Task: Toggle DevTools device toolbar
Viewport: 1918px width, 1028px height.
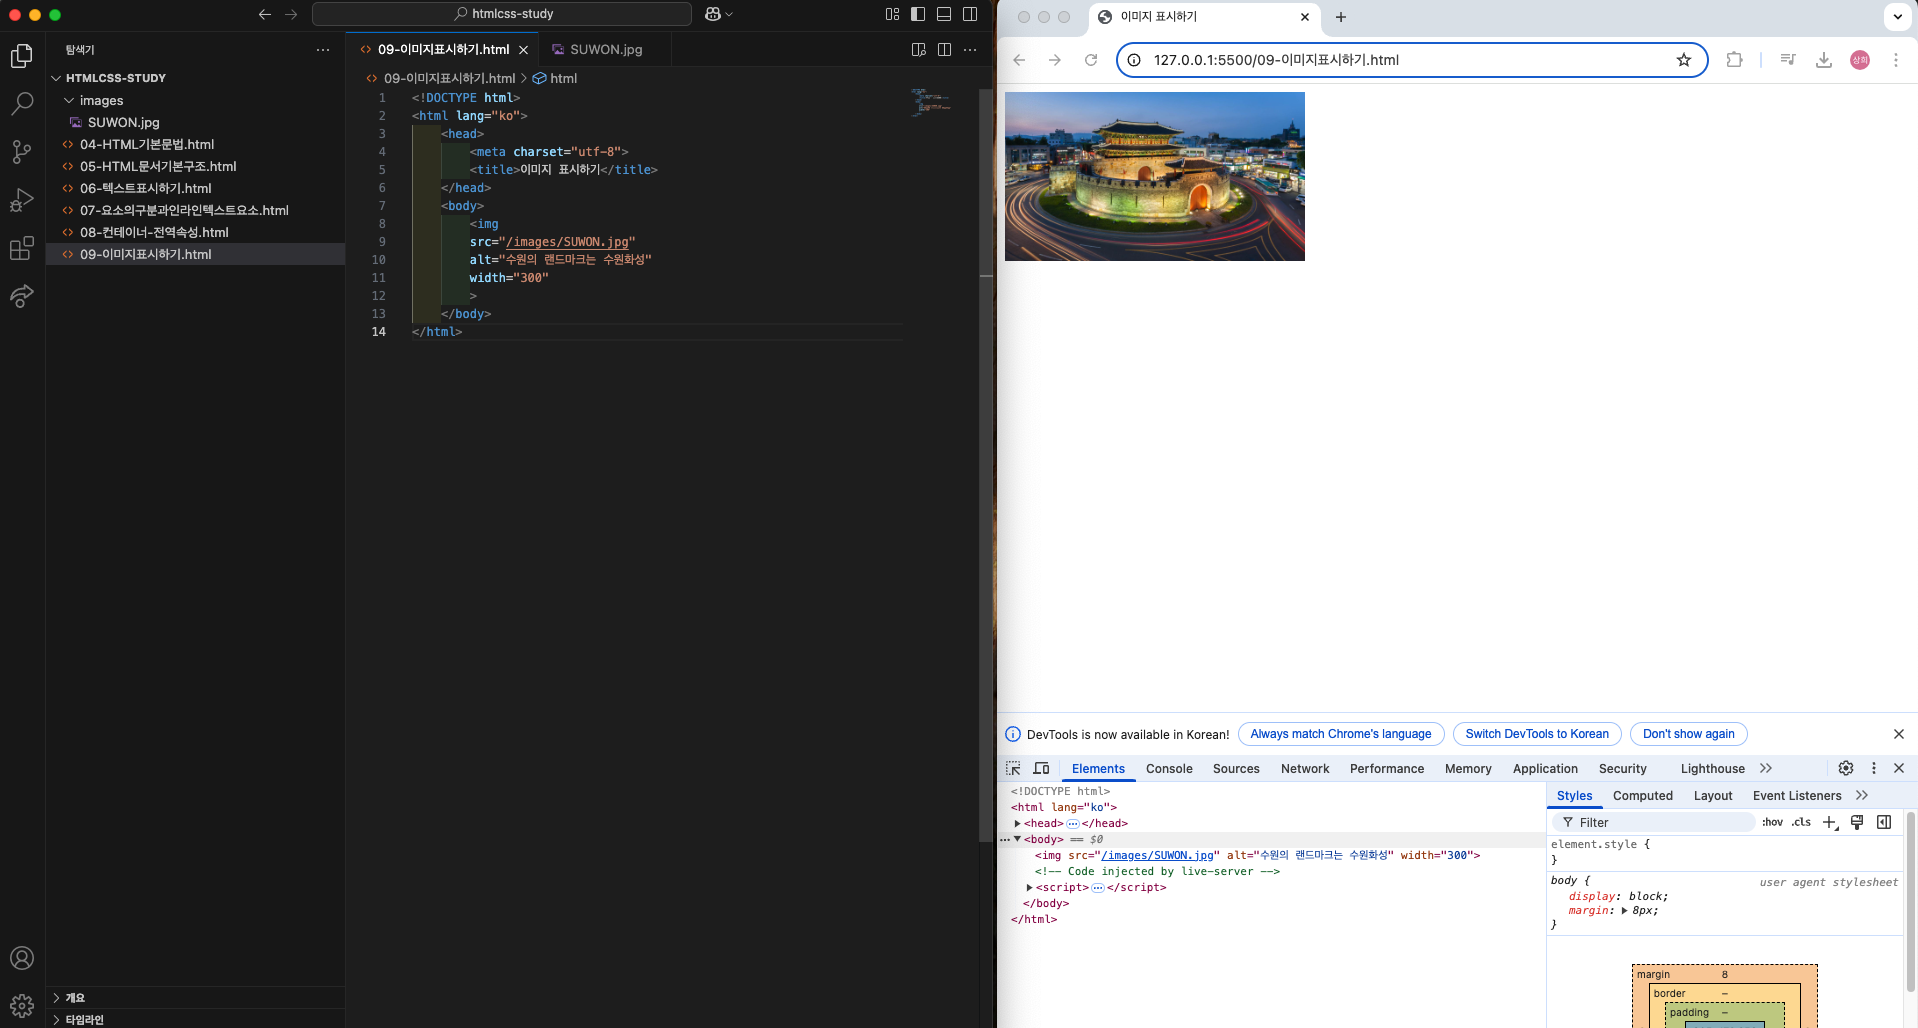Action: 1041,768
